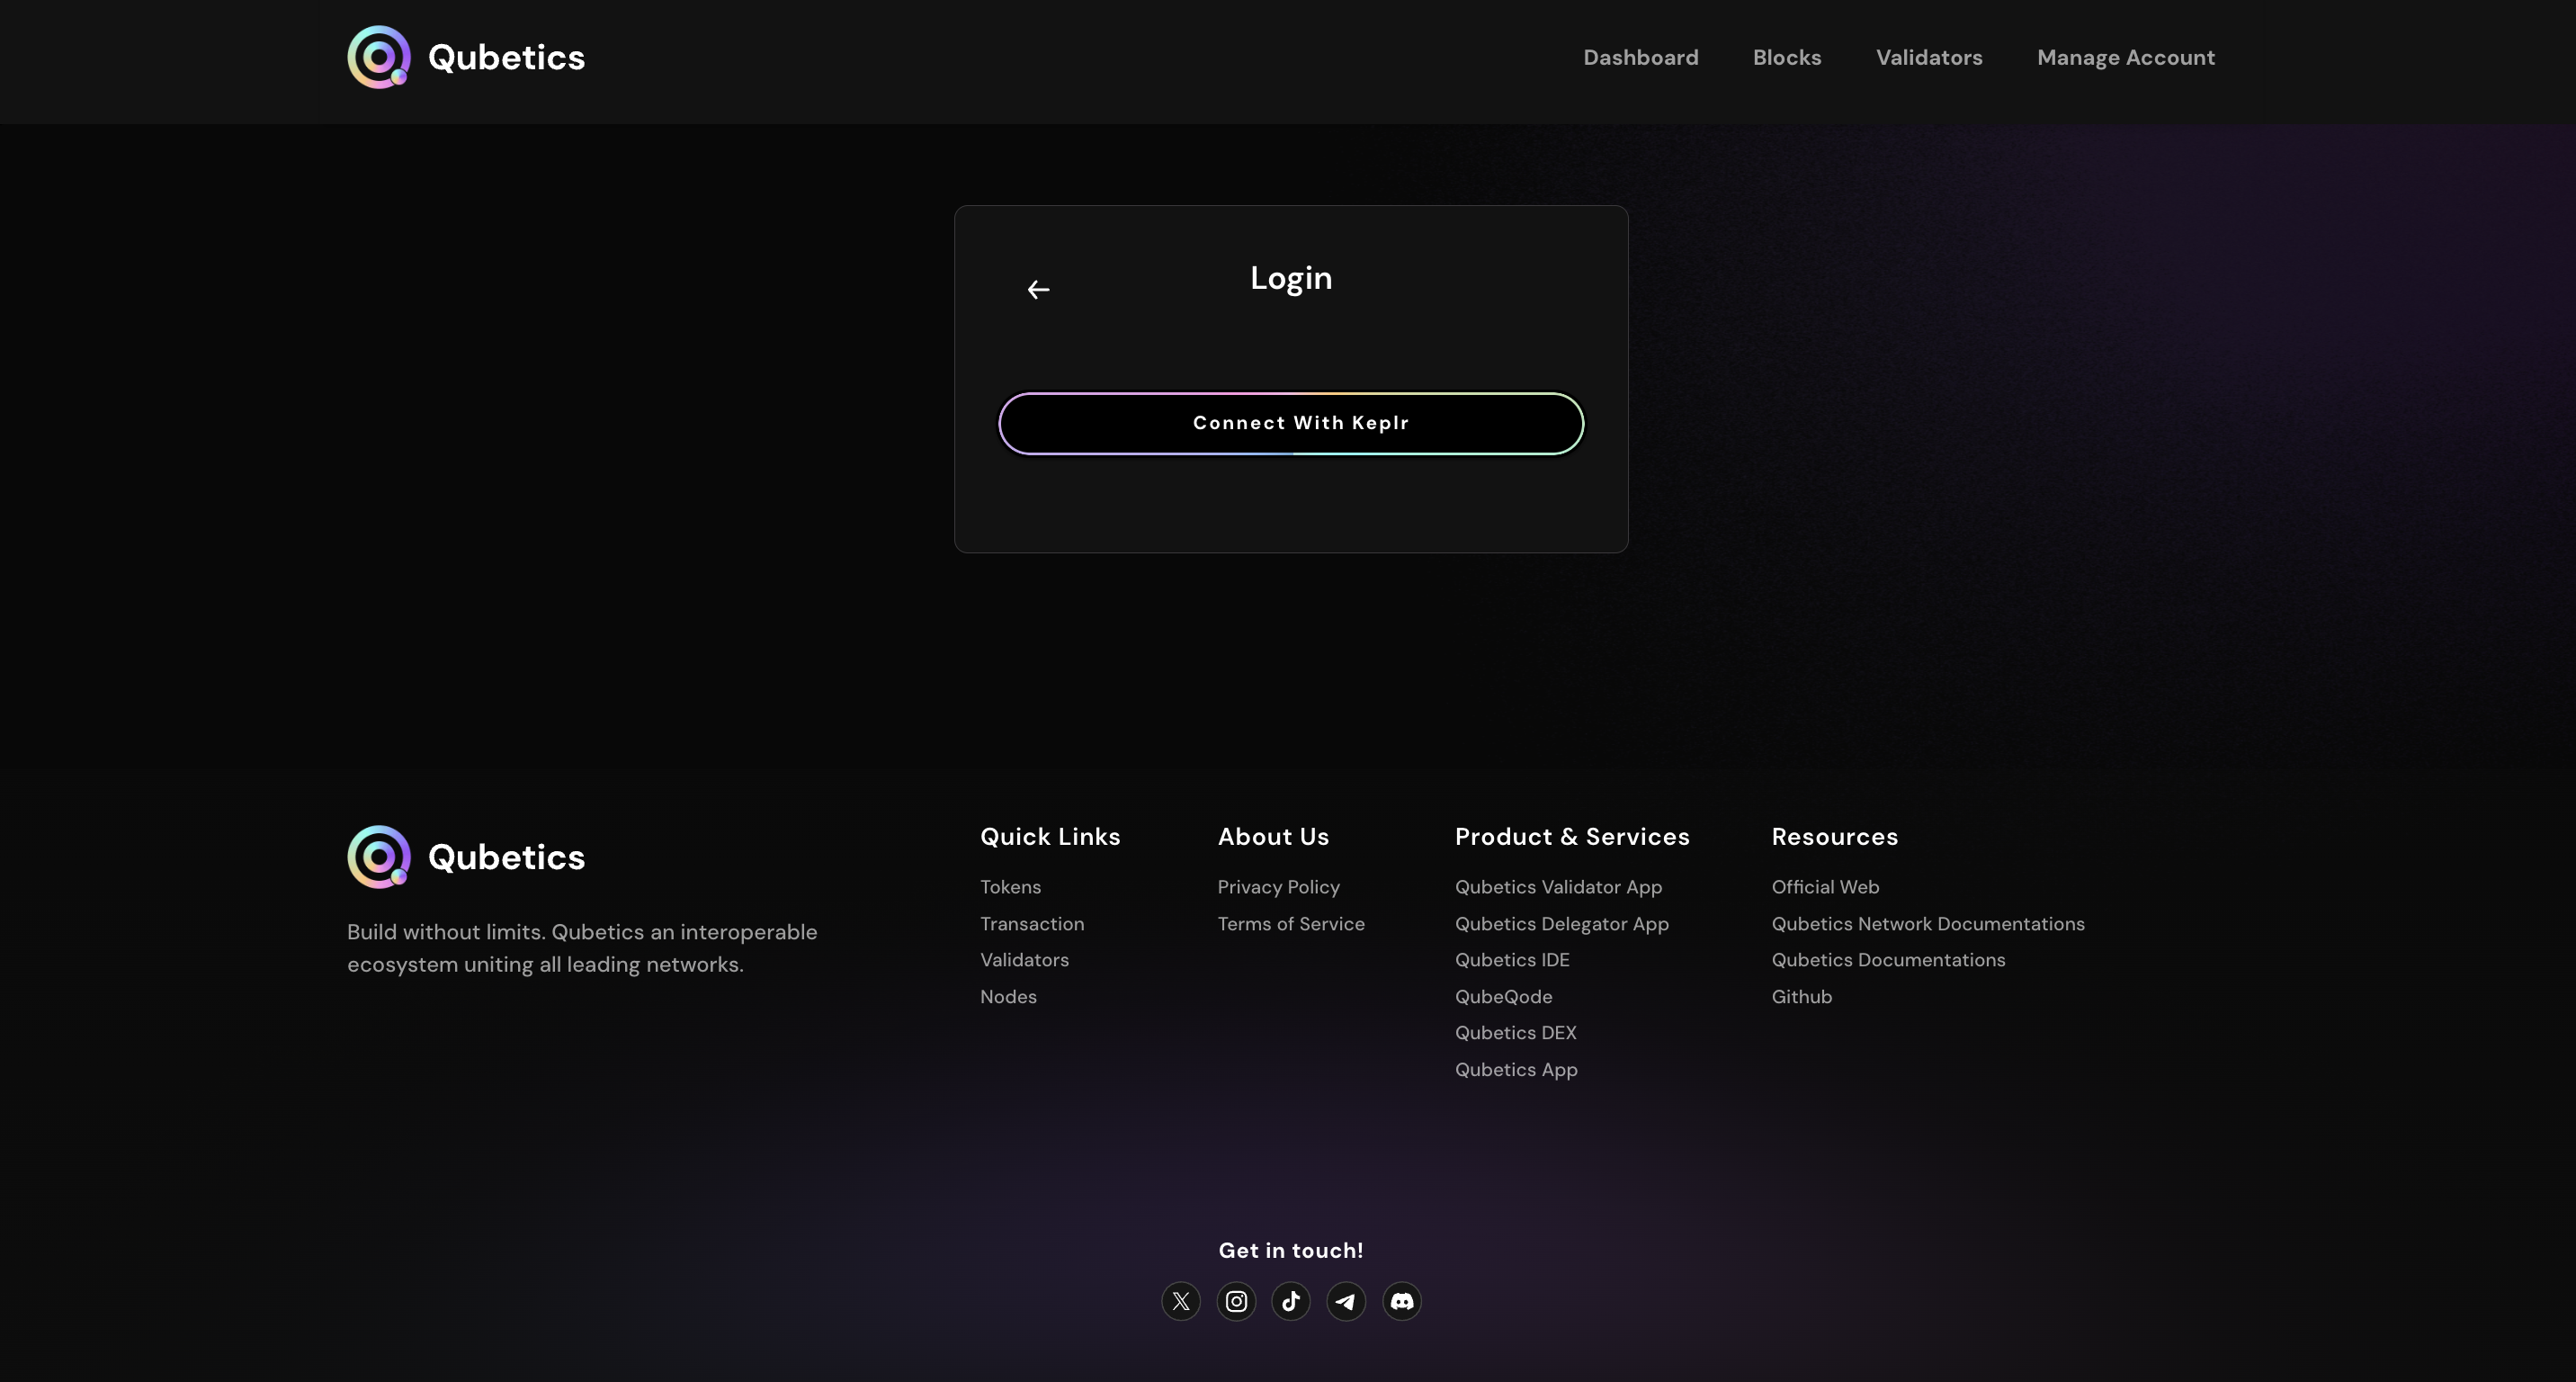Image resolution: width=2576 pixels, height=1382 pixels.
Task: Visit the Qubetics Validator App link
Action: point(1558,887)
